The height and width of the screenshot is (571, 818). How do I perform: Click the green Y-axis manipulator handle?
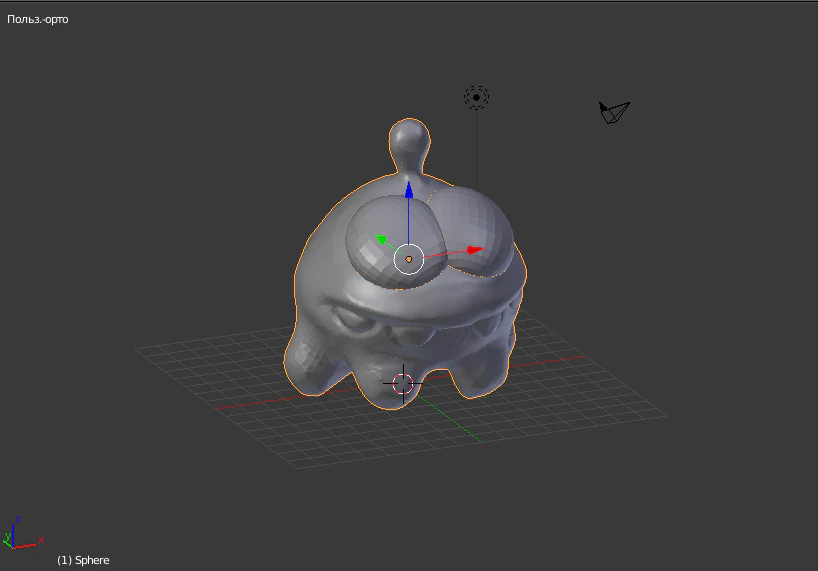[381, 239]
